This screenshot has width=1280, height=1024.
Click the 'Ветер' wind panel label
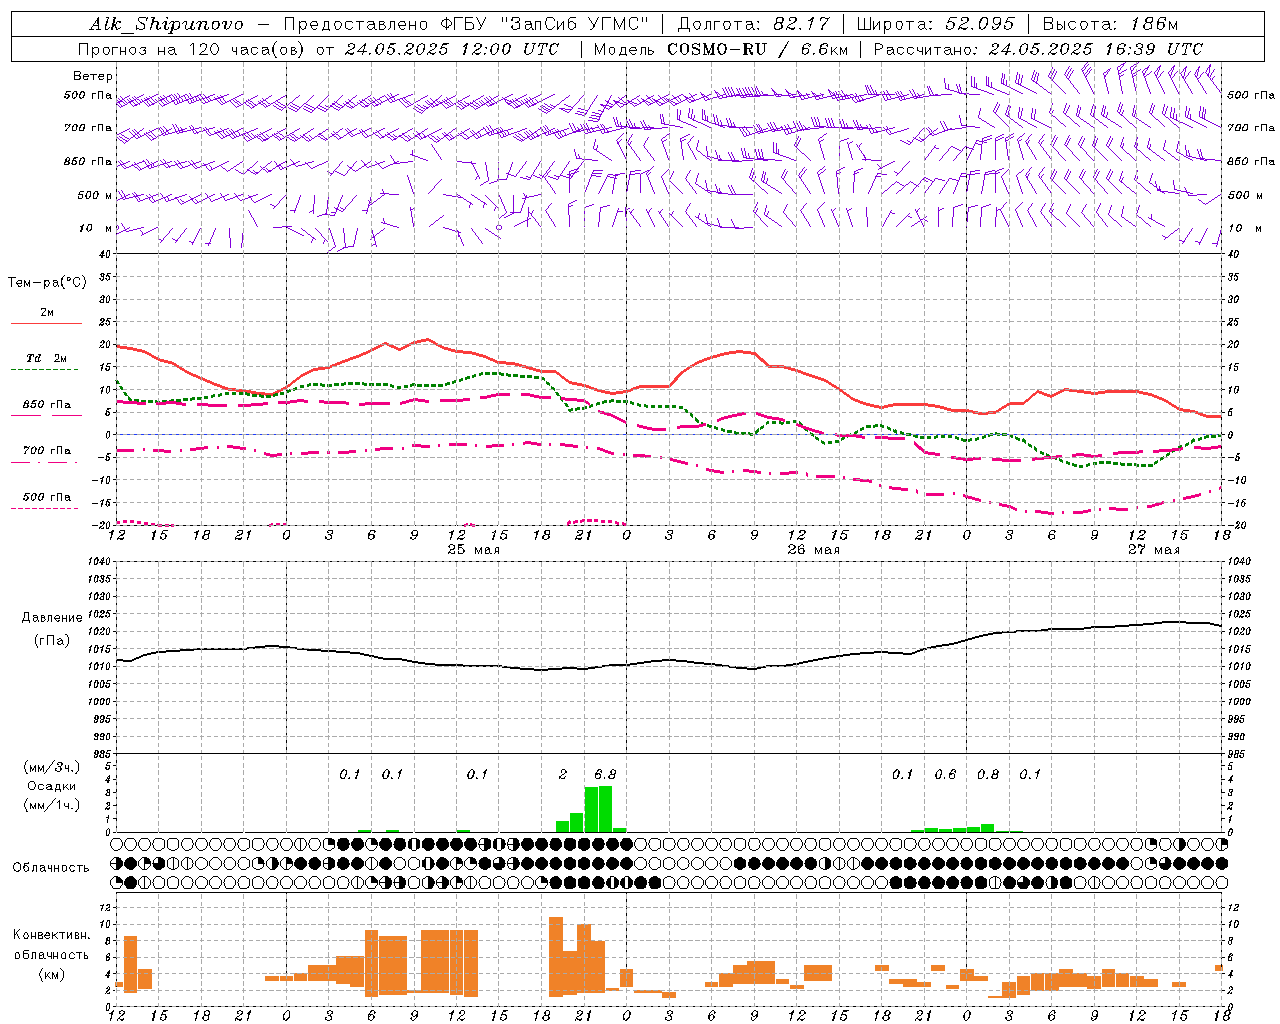click(93, 76)
